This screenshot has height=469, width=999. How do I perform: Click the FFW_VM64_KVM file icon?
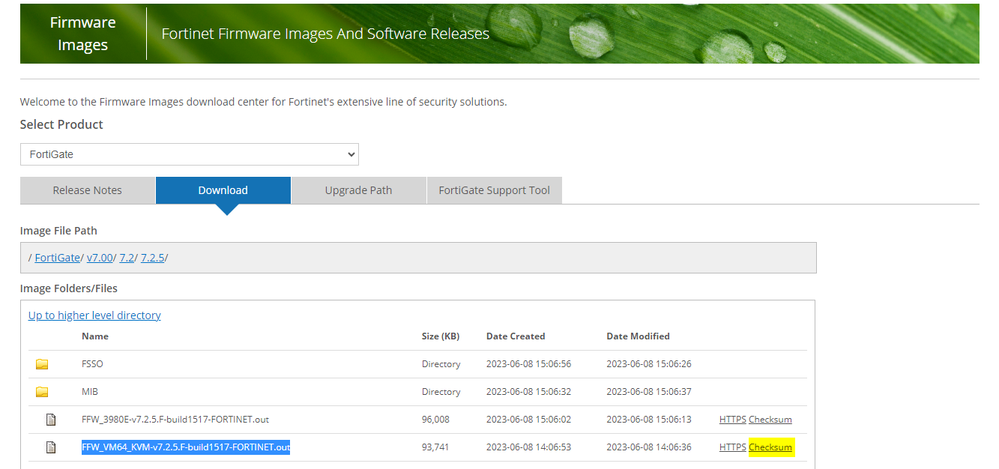[x=50, y=447]
